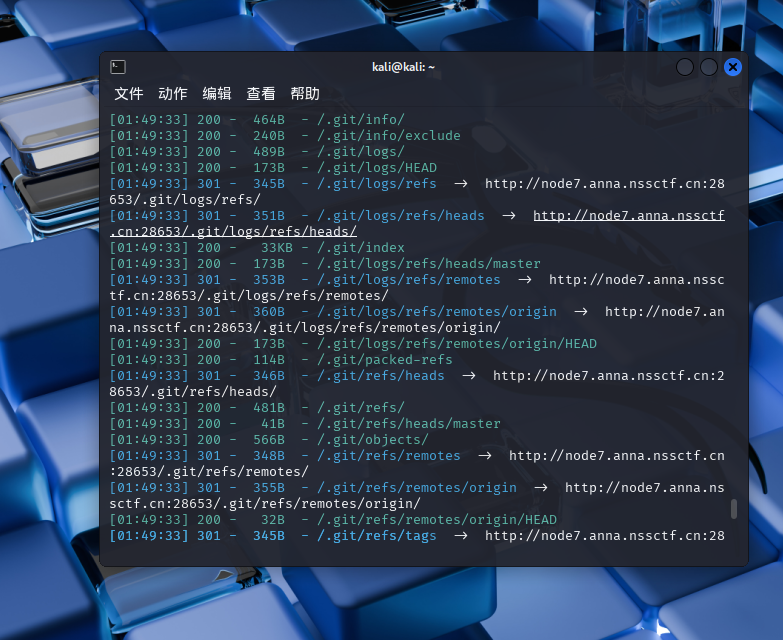Minimize the kali terminal window
783x640 pixels.
[685, 67]
